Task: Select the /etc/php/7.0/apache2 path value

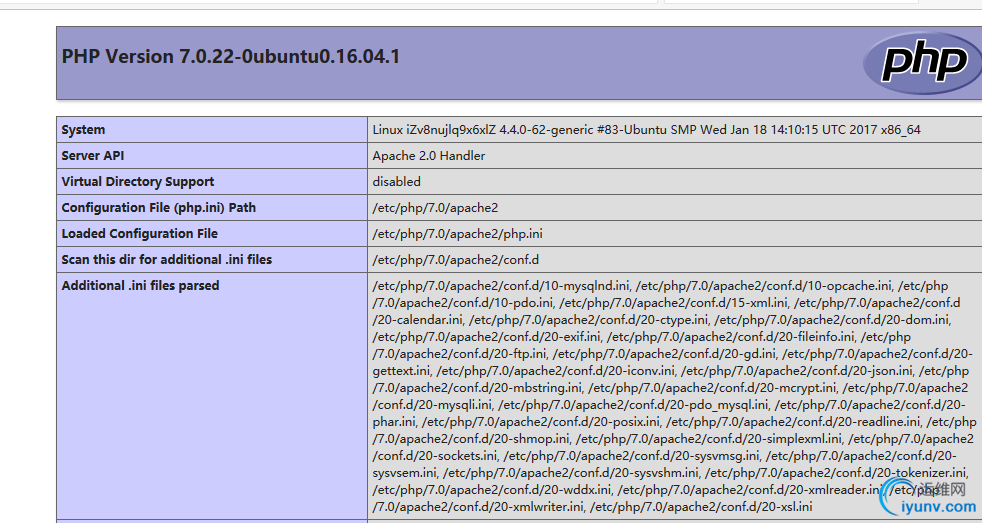Action: [x=435, y=208]
